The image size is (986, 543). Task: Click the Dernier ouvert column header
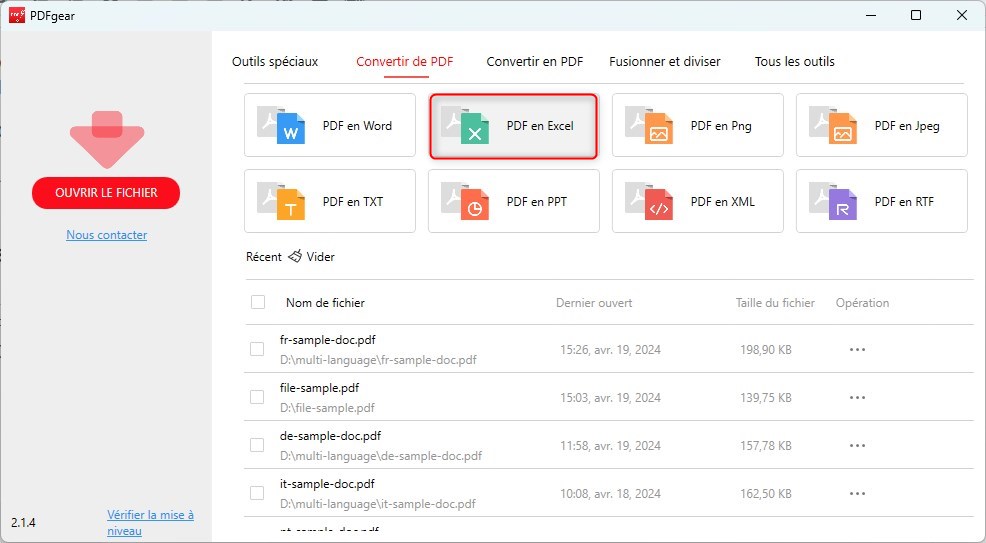click(x=594, y=303)
